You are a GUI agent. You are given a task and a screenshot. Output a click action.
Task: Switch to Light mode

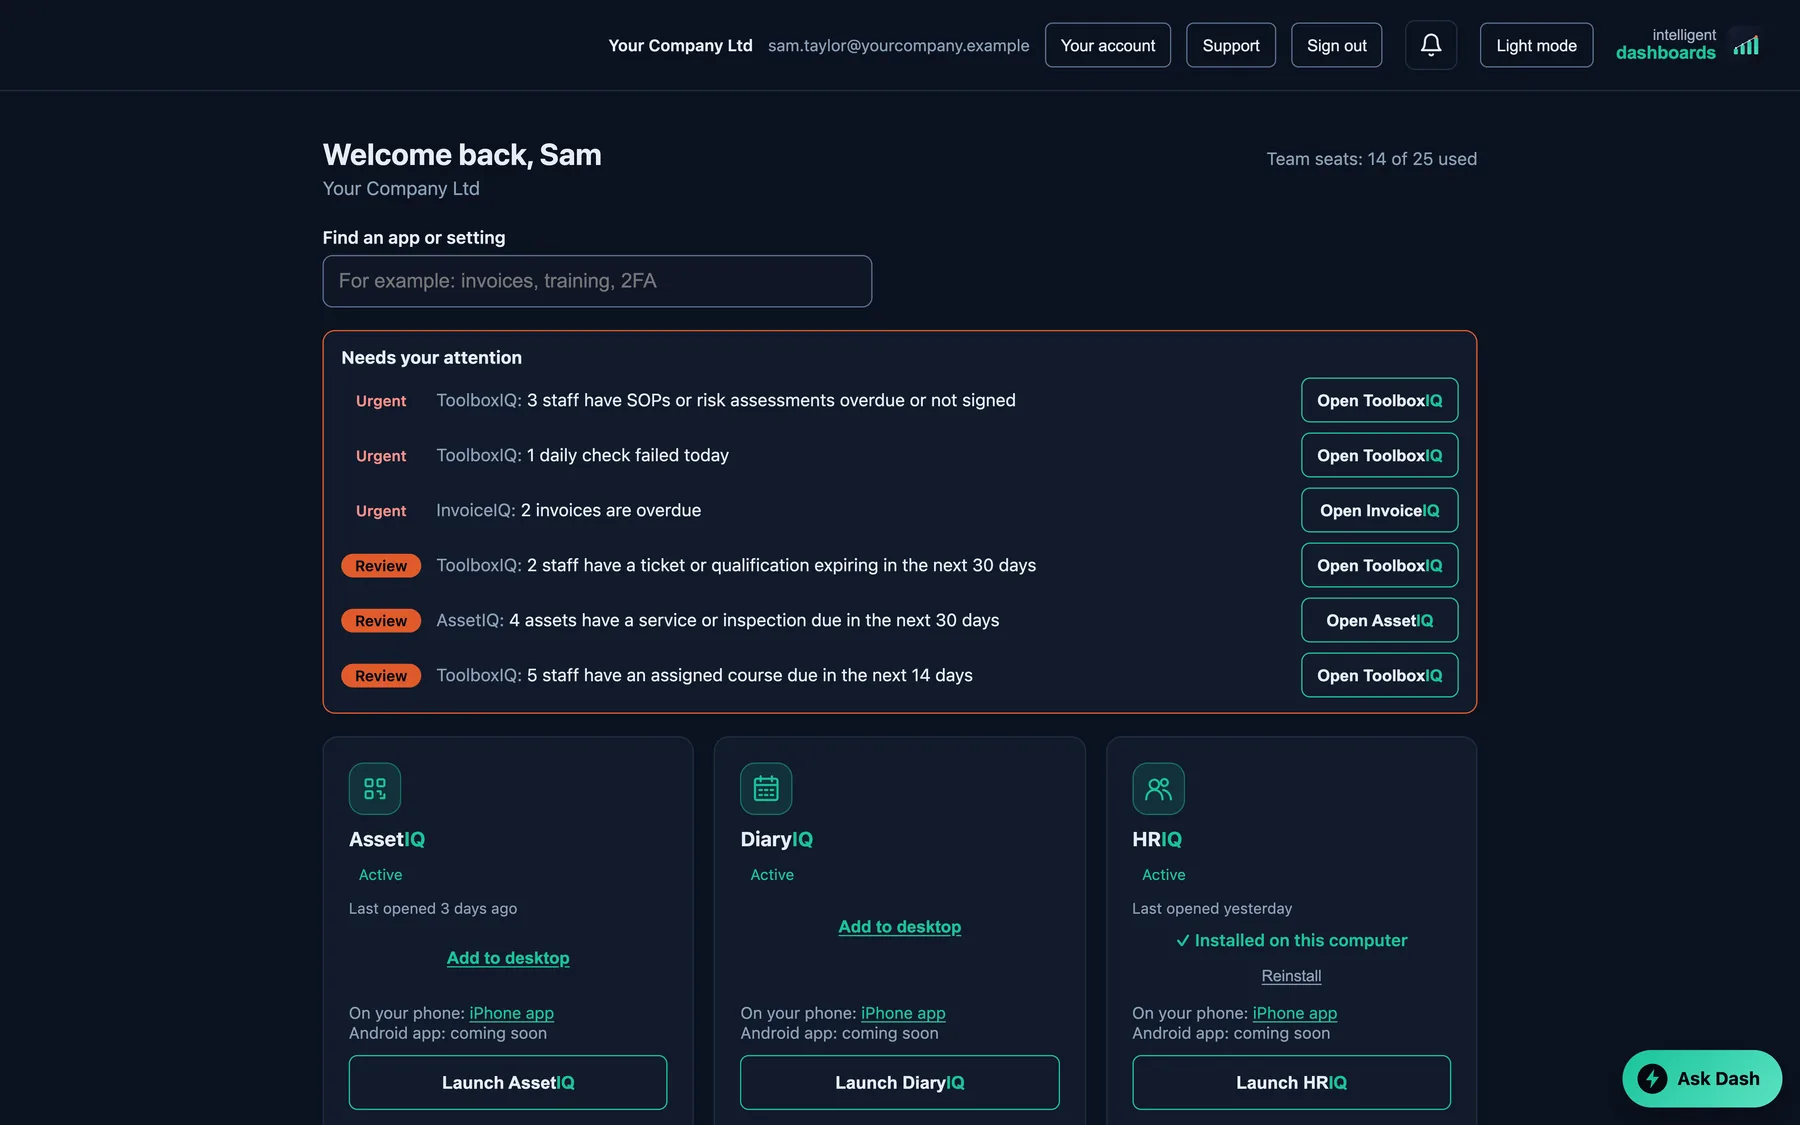(1536, 45)
